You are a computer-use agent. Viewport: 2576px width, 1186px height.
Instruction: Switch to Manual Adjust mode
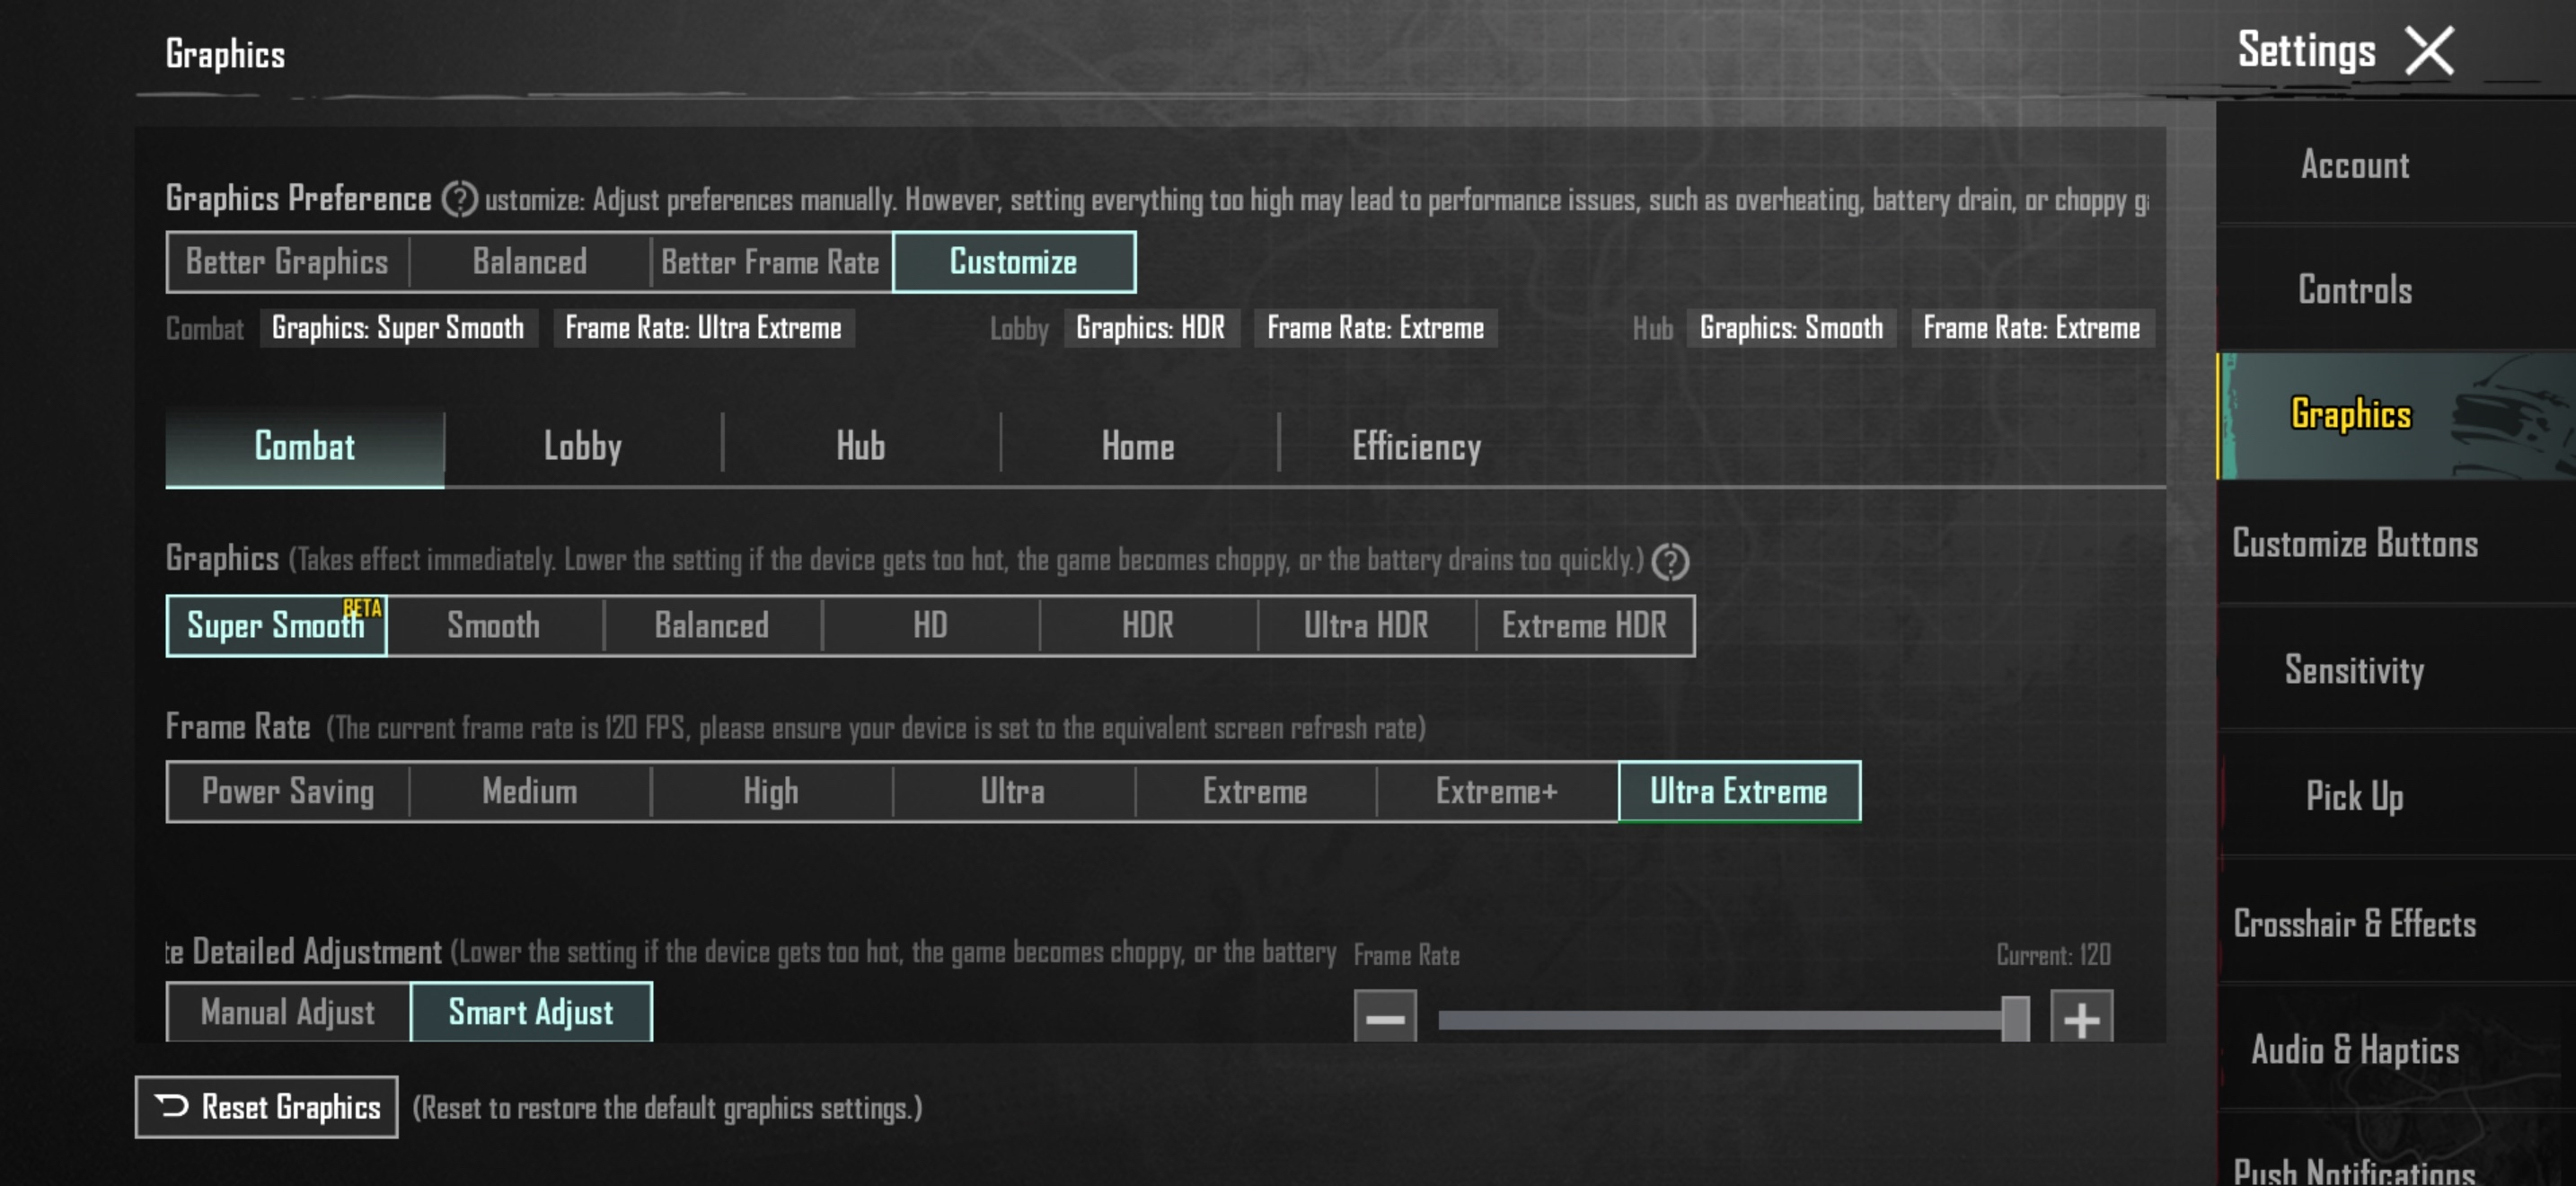pos(288,1012)
